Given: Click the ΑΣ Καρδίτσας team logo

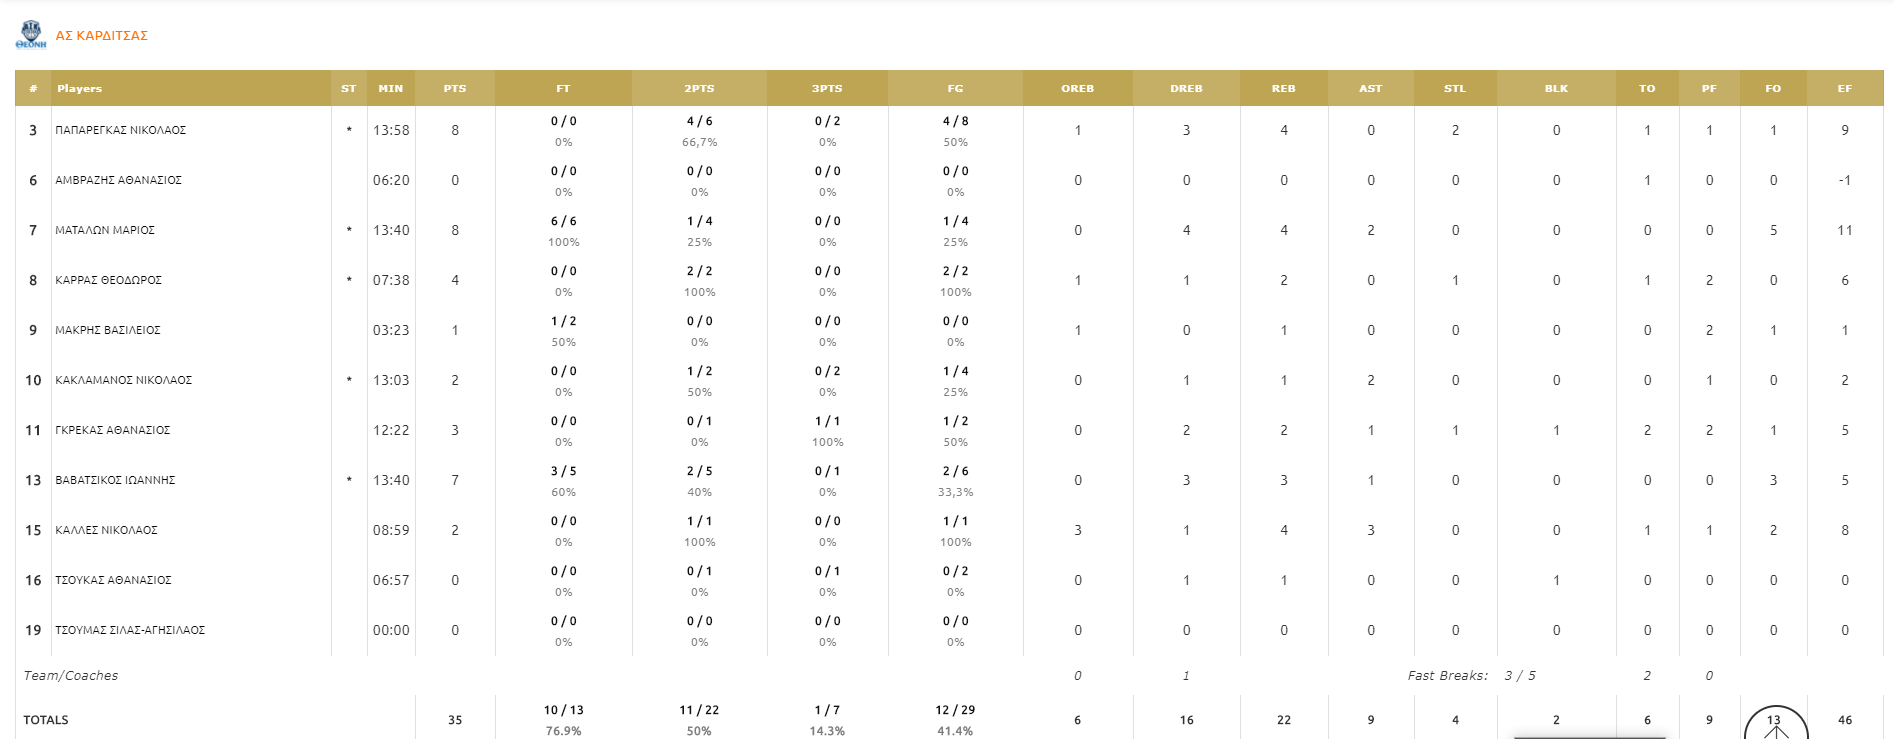Looking at the screenshot, I should (31, 35).
